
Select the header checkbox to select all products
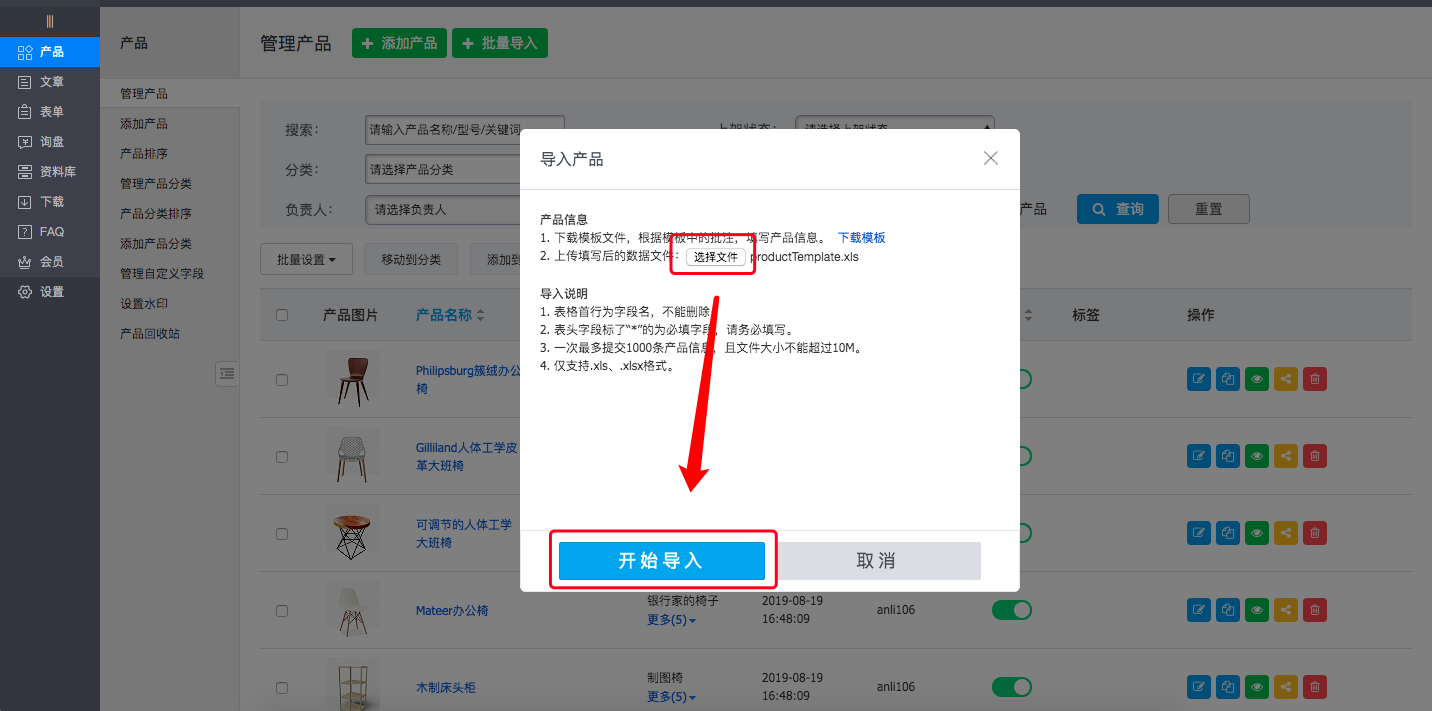(x=281, y=314)
